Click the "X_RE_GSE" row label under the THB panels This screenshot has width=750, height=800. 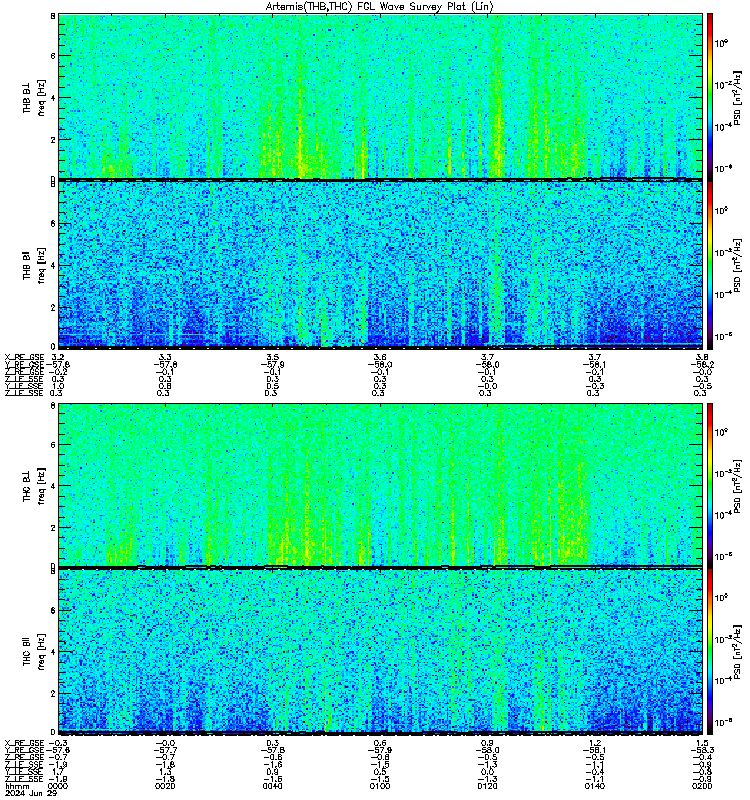tap(24, 357)
